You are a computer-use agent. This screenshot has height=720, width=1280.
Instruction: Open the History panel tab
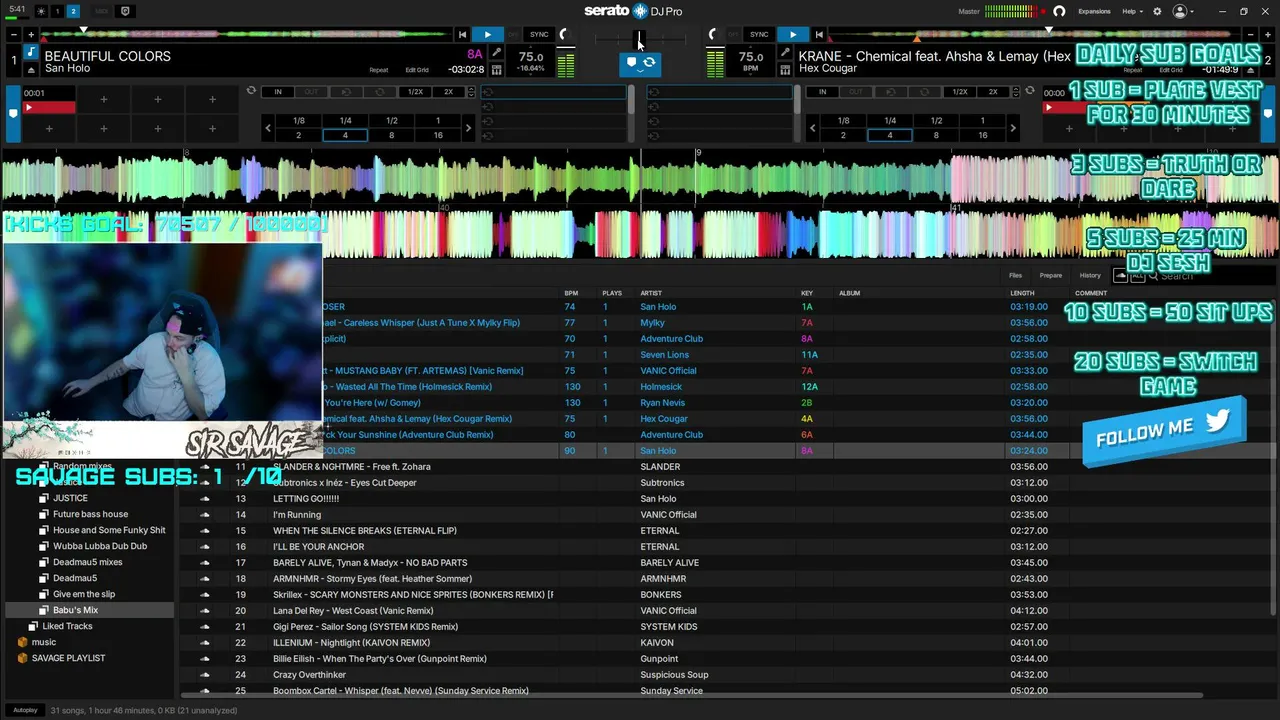(1090, 275)
